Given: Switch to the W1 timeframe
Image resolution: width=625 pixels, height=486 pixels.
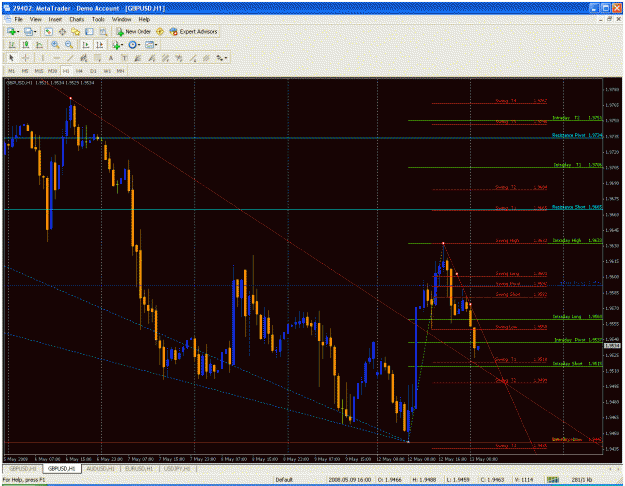Looking at the screenshot, I should point(107,71).
